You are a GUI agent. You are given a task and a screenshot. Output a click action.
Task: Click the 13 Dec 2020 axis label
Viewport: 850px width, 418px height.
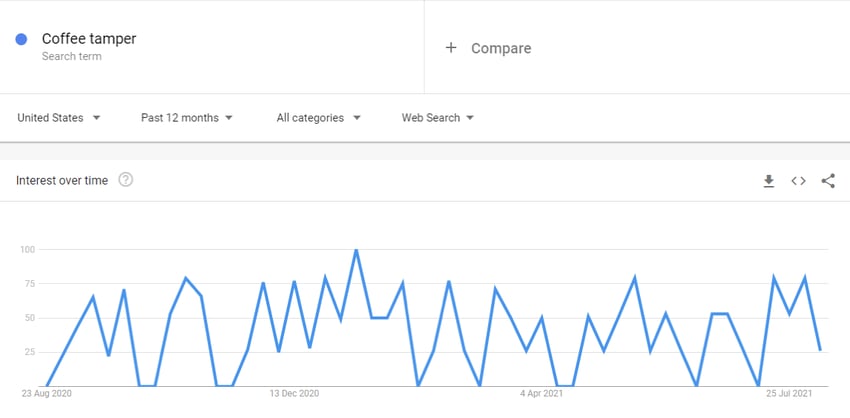point(294,394)
